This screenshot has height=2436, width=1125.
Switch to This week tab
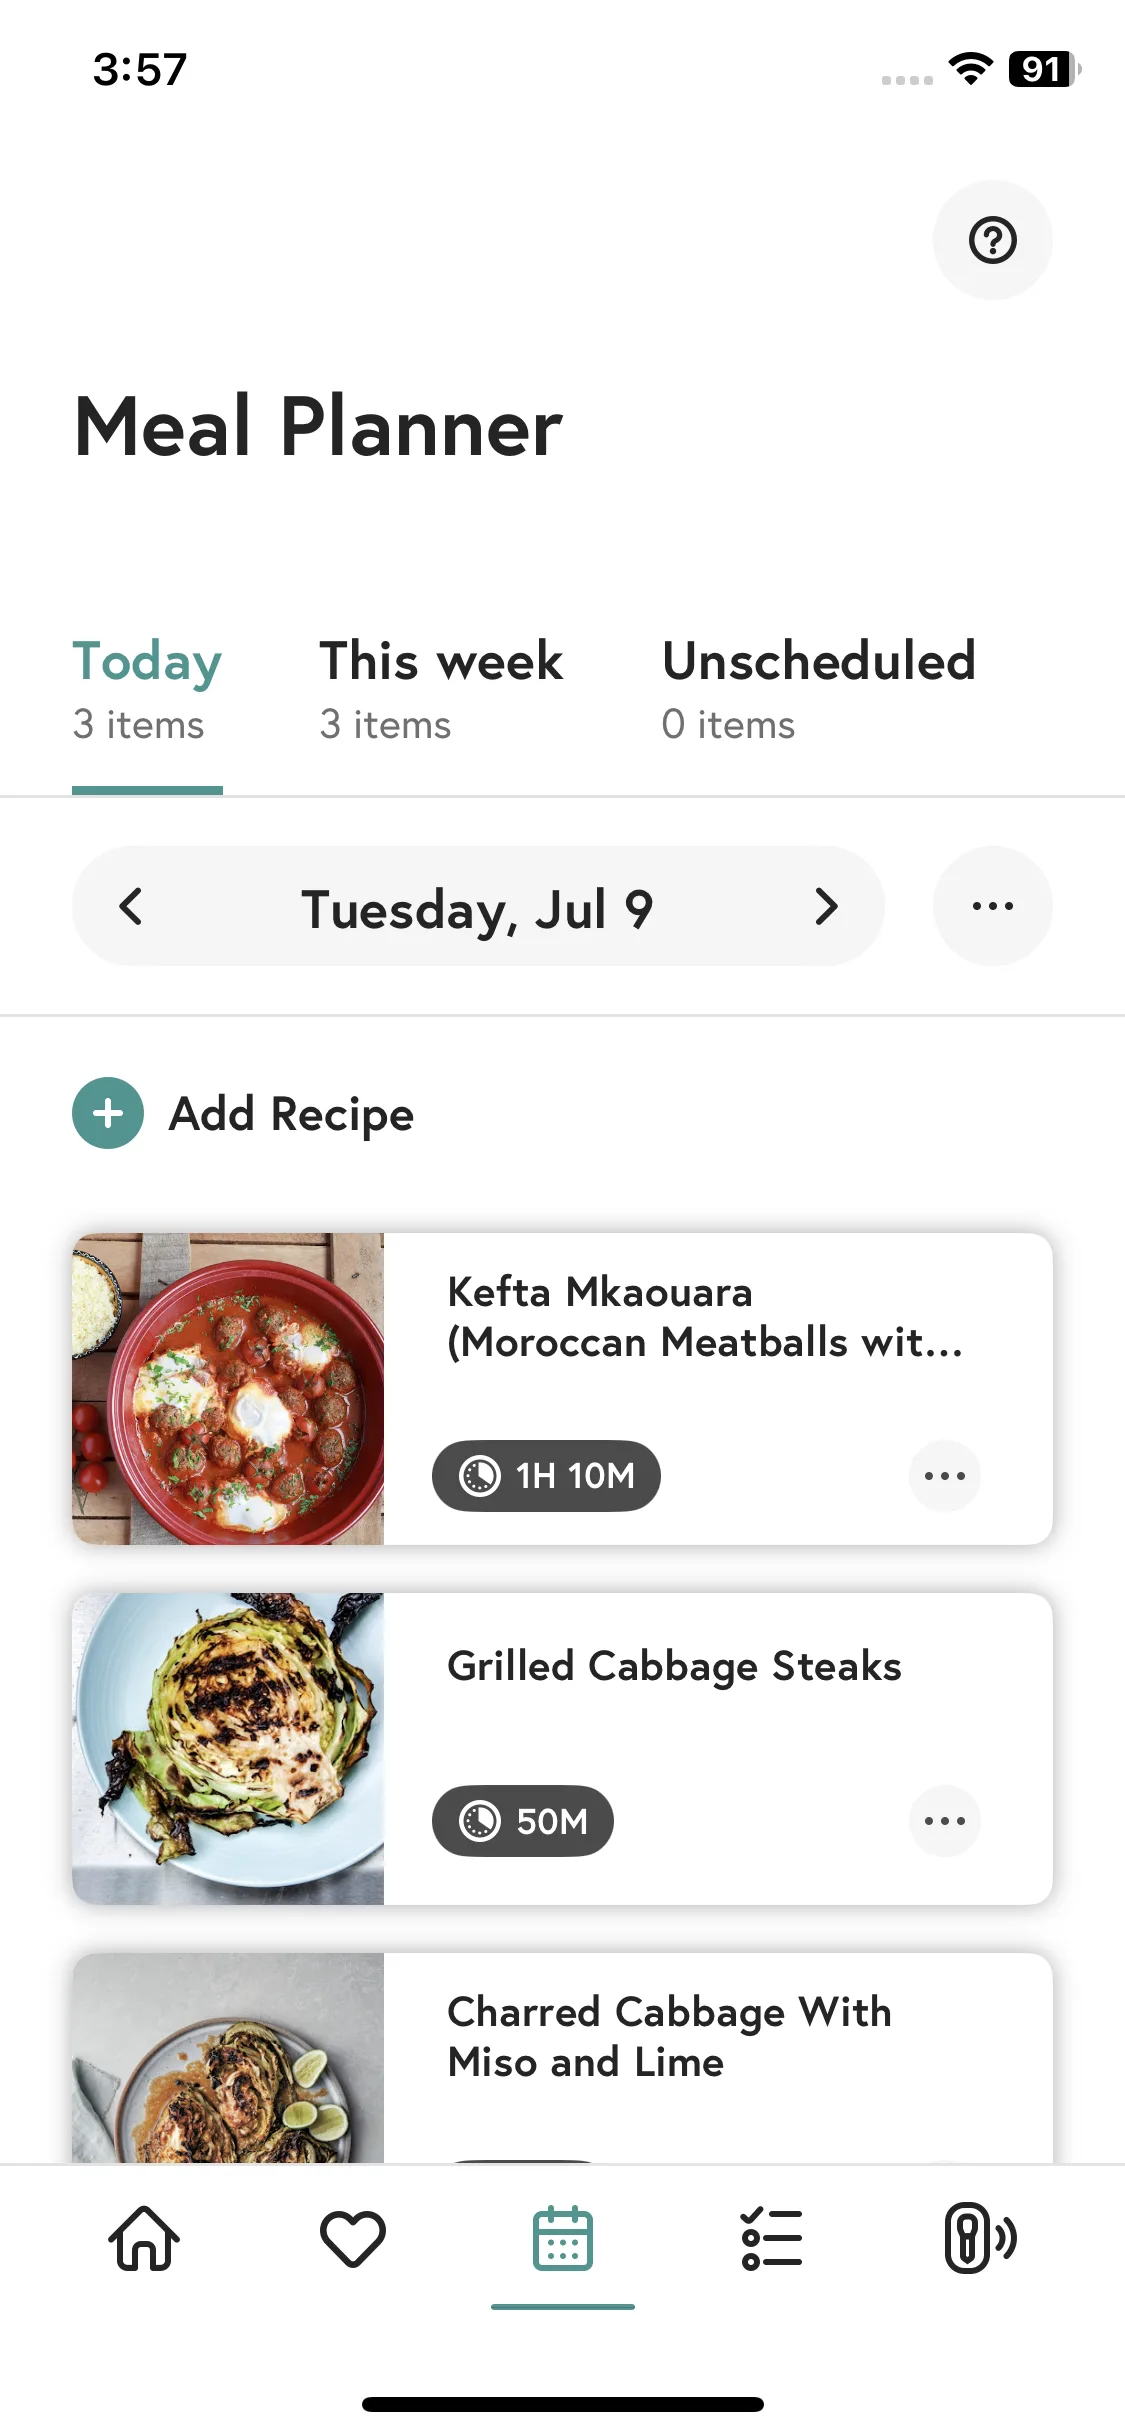coord(441,690)
